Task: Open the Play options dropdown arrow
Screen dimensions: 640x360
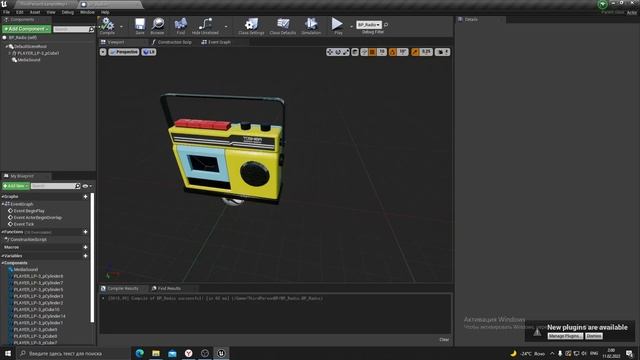Action: [351, 27]
